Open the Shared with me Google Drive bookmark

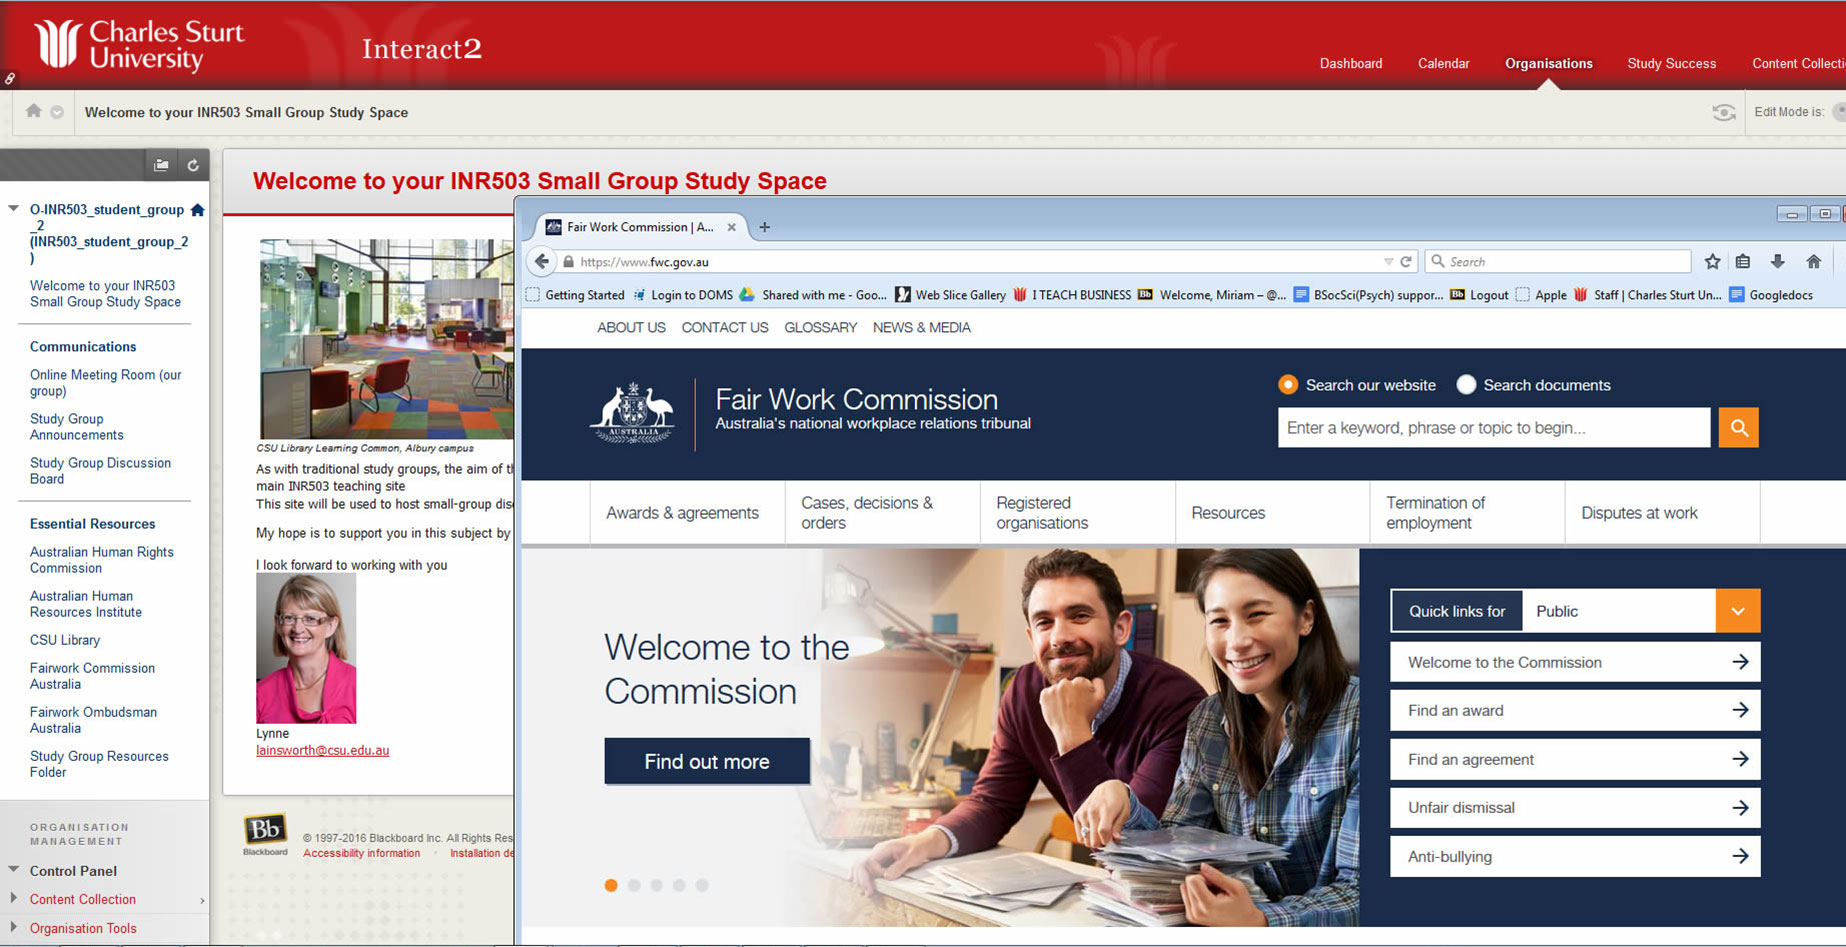(813, 295)
